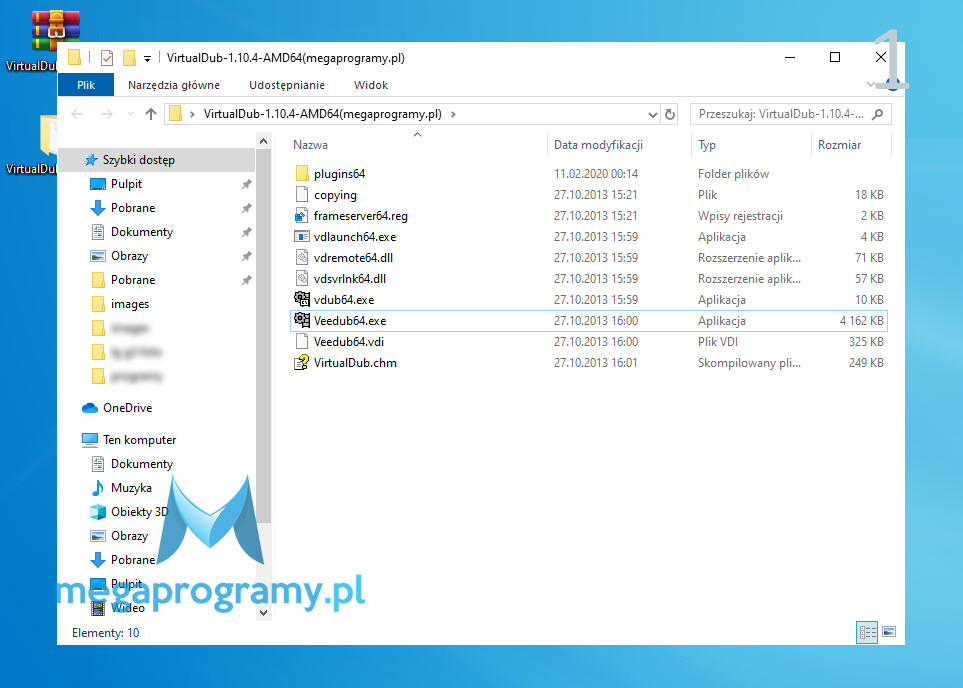This screenshot has width=963, height=688.
Task: Click the 4 162 KB size cell
Action: tap(862, 321)
